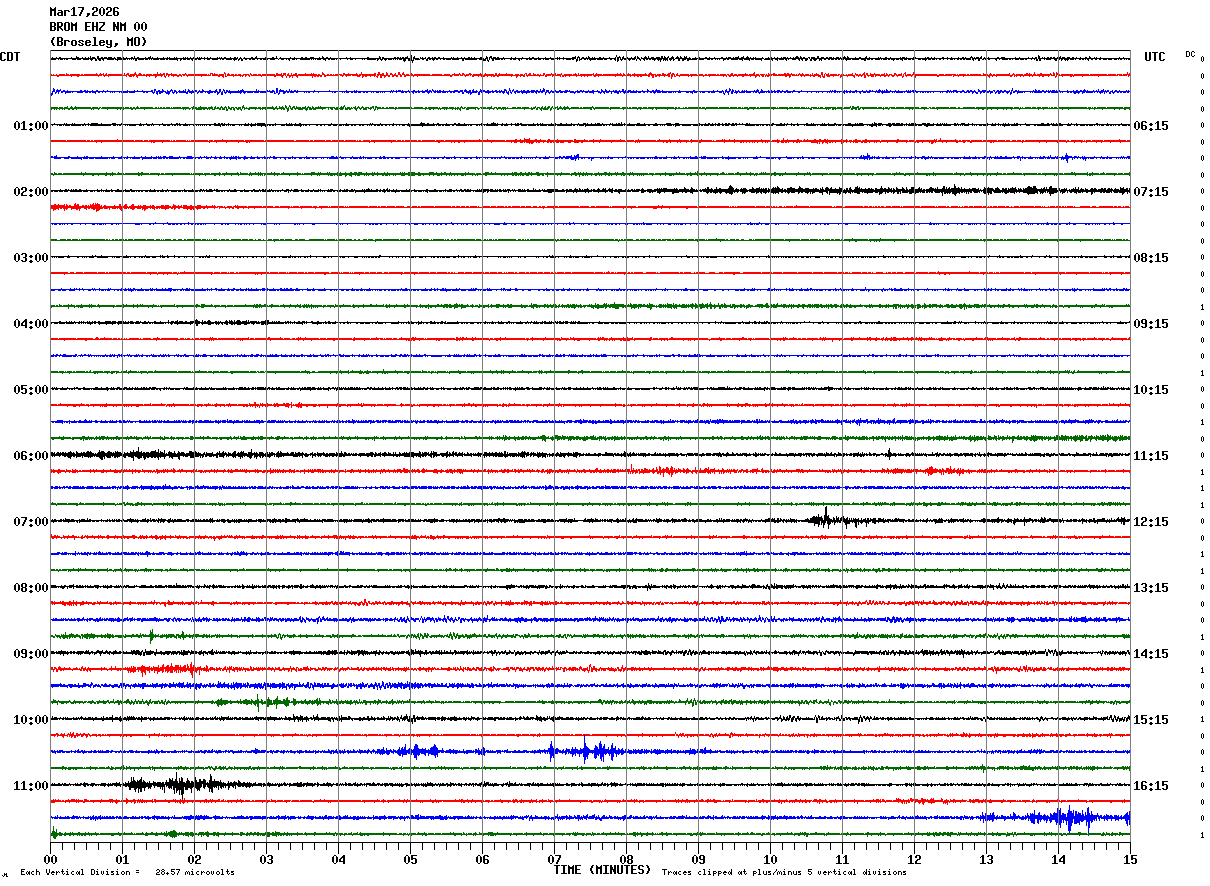Select the 07:00 CDT row label
1210x886 pixels.
click(x=31, y=522)
